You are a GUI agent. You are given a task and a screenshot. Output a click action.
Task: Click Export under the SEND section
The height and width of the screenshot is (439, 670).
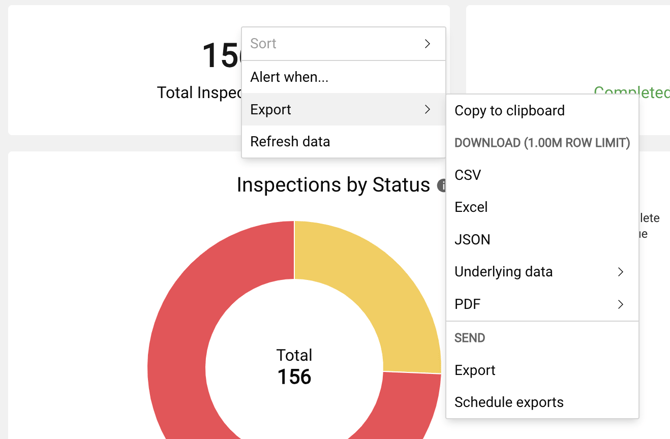point(542,370)
